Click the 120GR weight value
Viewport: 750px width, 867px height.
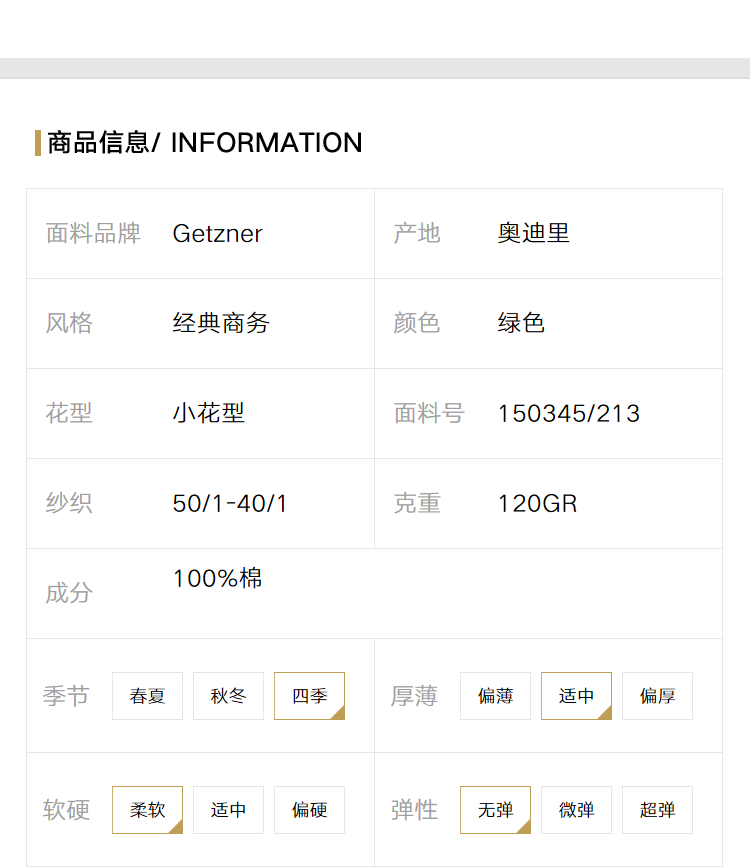point(538,504)
